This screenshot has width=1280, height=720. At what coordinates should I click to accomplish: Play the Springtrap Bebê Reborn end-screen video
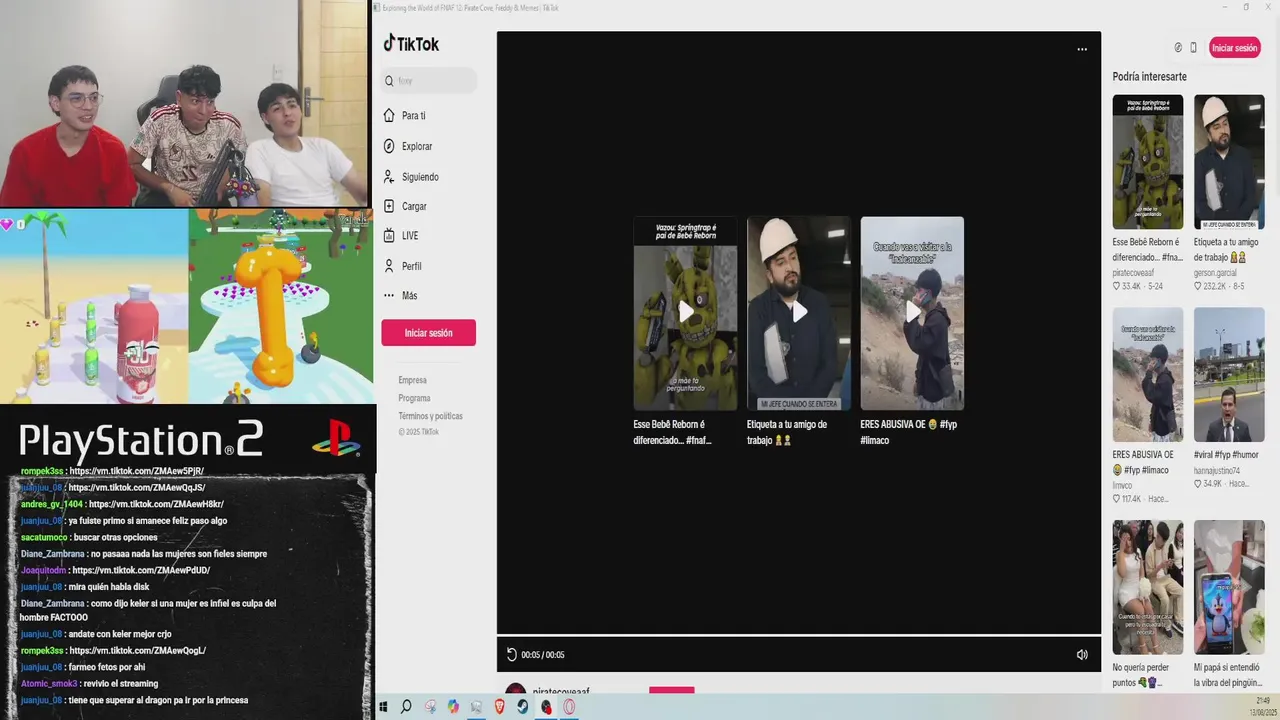click(685, 313)
